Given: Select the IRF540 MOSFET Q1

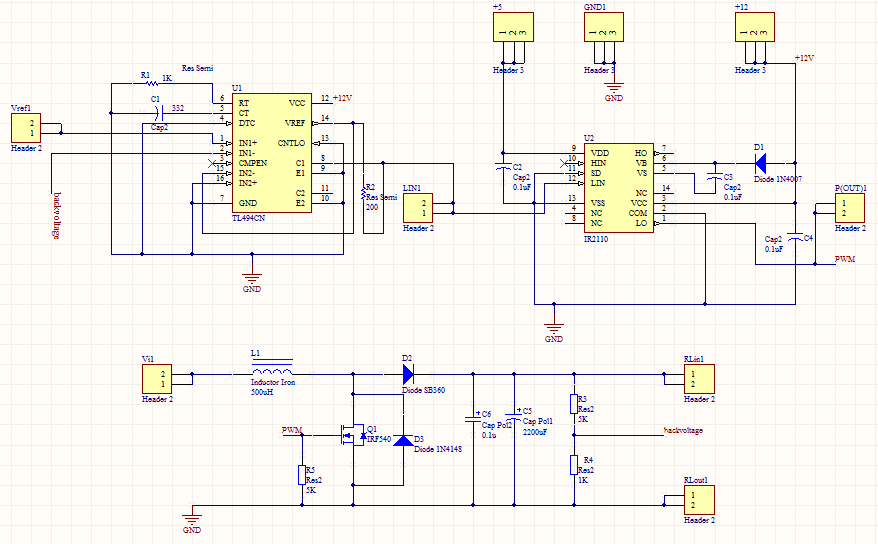Looking at the screenshot, I should coord(353,434).
